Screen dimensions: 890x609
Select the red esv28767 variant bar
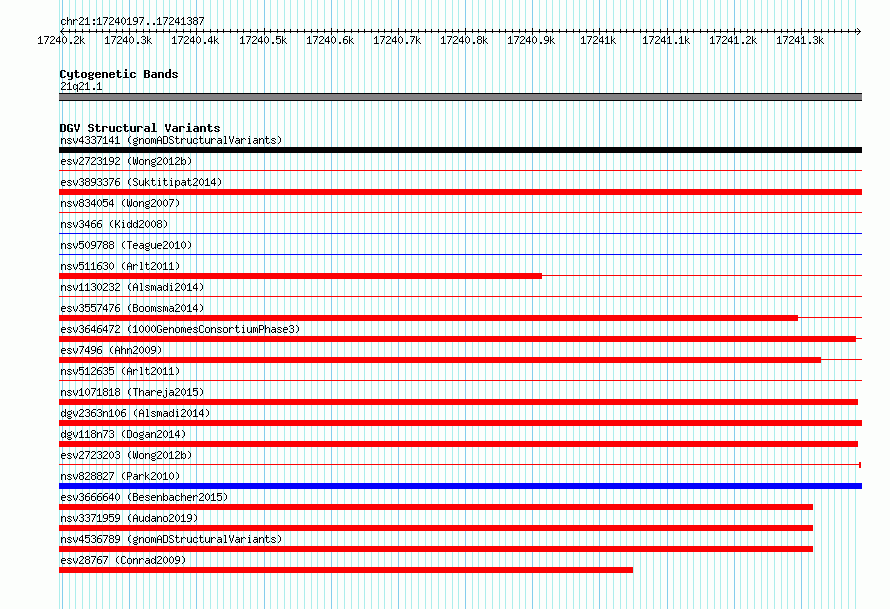pyautogui.click(x=346, y=570)
